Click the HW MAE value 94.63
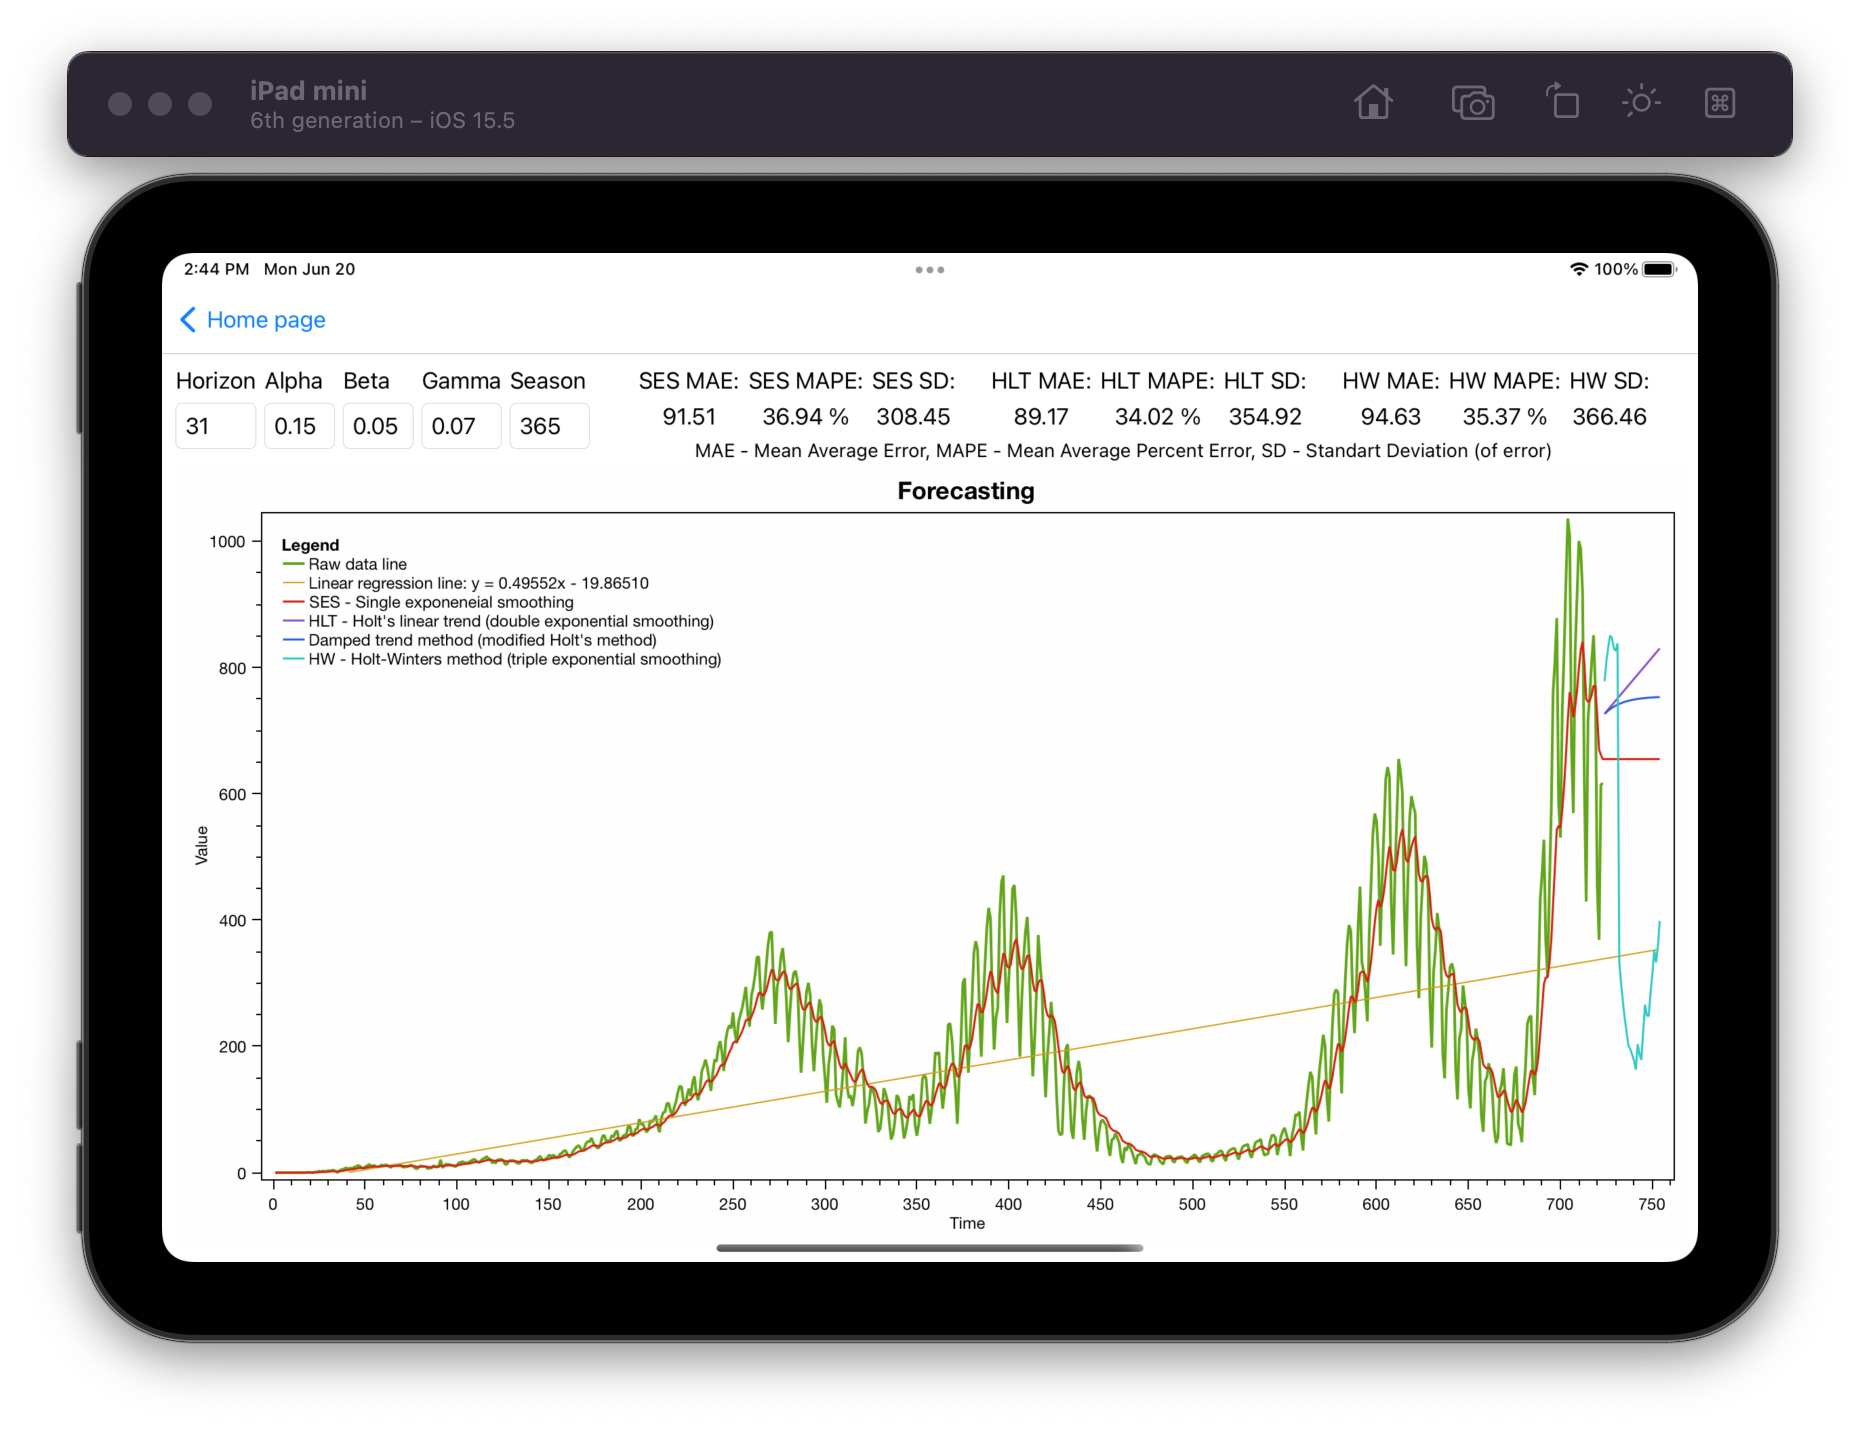 (x=1390, y=417)
